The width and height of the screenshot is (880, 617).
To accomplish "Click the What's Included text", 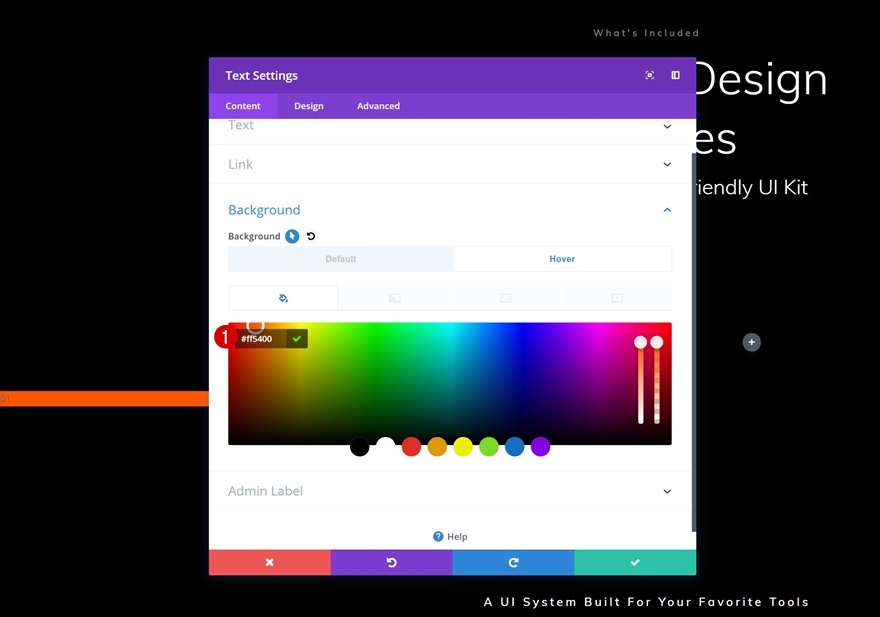I will click(x=646, y=33).
